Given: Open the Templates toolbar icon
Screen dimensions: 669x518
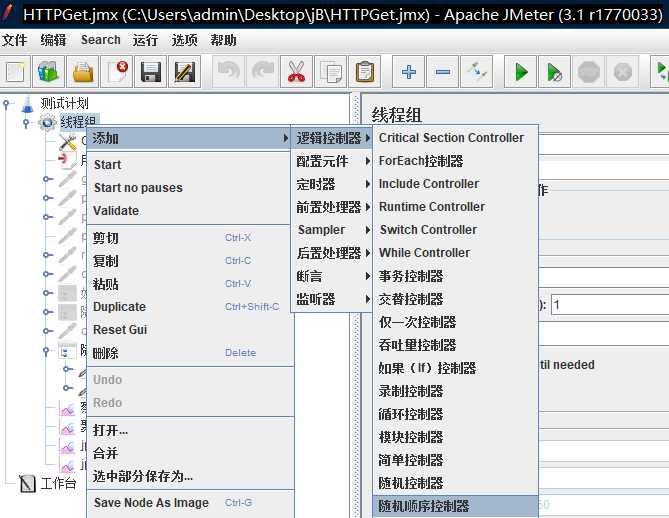Looking at the screenshot, I should pyautogui.click(x=49, y=72).
